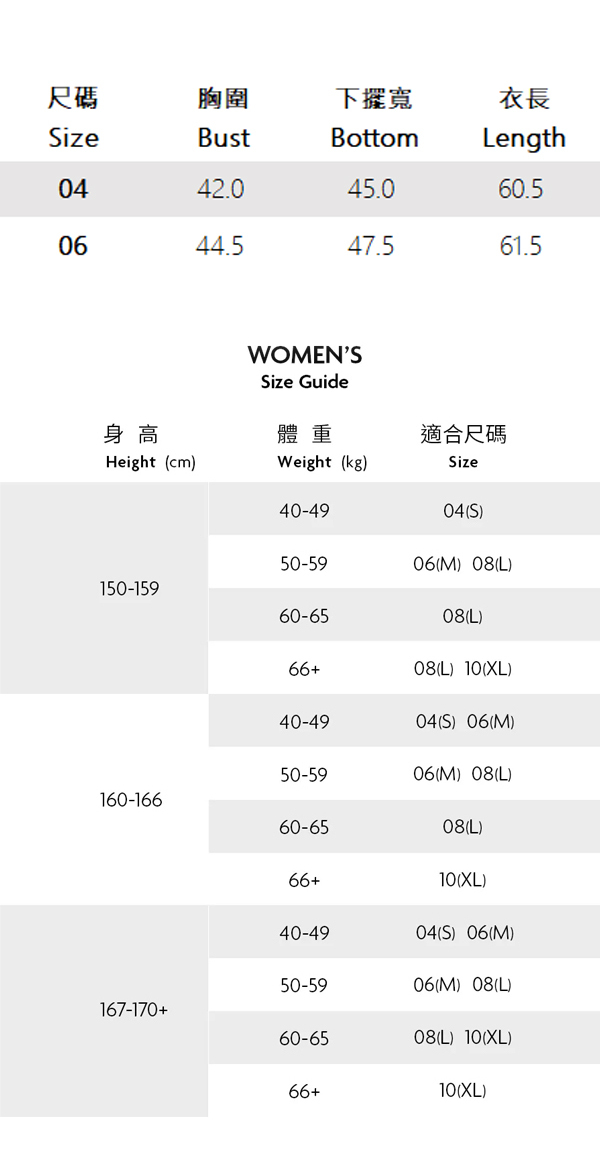This screenshot has height=1160, width=600.
Task: Click the 尺碼 Size column header
Action: point(73,118)
